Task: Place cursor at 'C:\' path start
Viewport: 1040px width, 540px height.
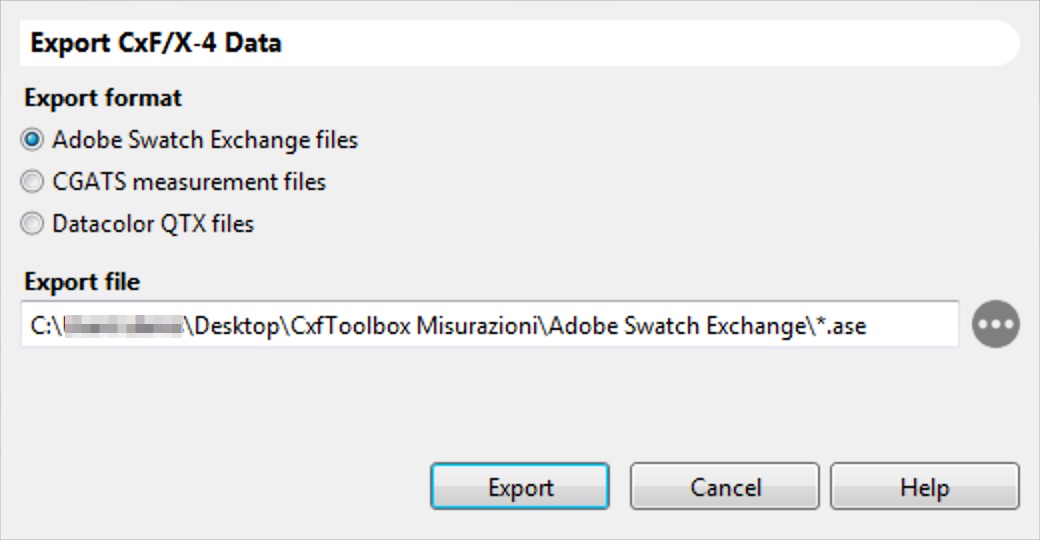Action: point(38,325)
